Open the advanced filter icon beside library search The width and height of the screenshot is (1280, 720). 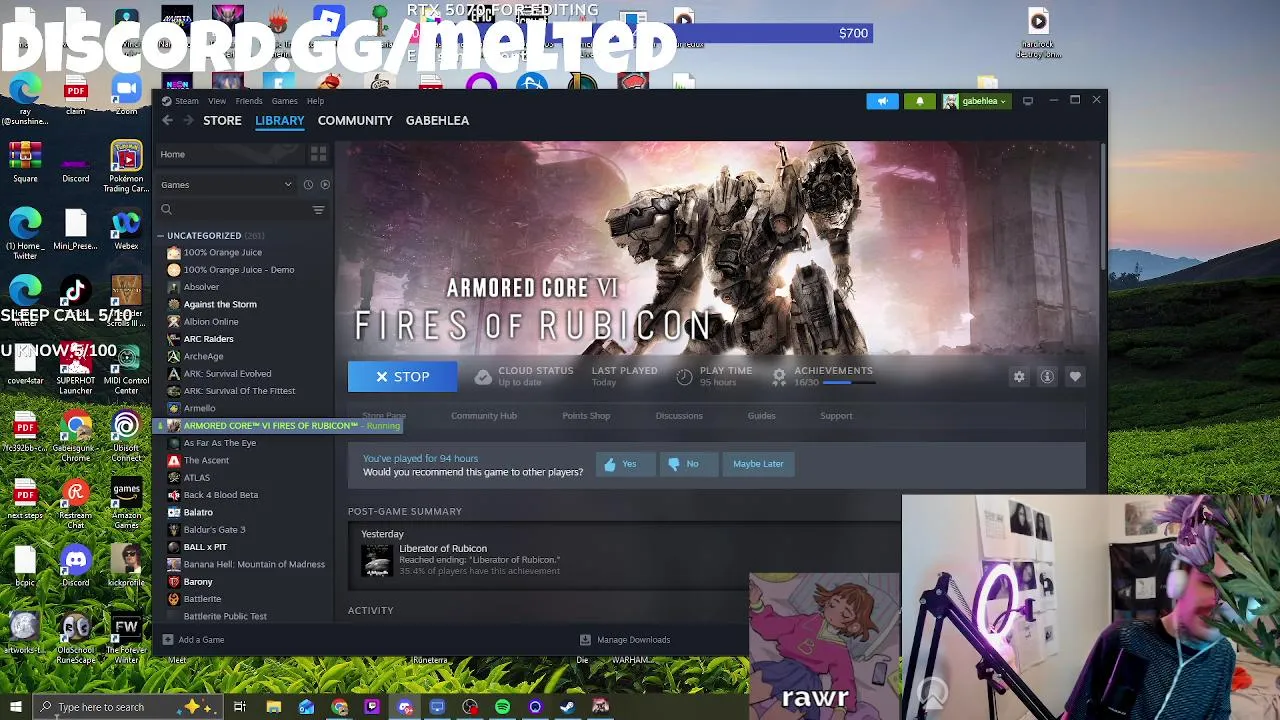(318, 209)
